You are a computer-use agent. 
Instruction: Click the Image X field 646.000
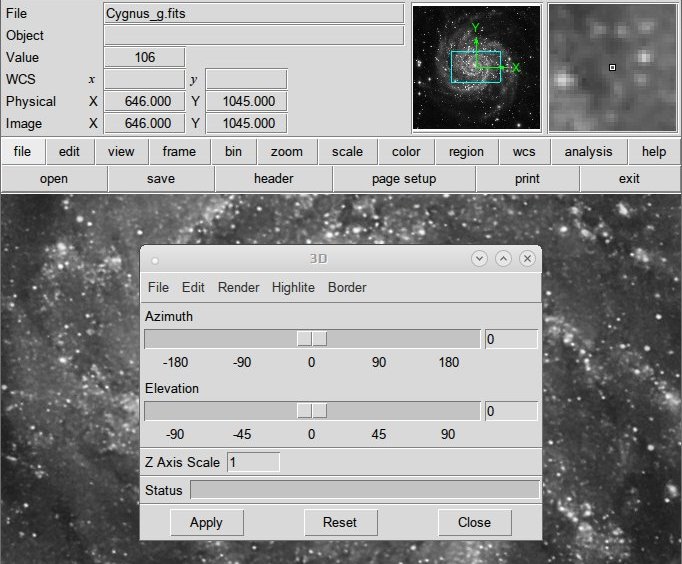click(x=145, y=123)
